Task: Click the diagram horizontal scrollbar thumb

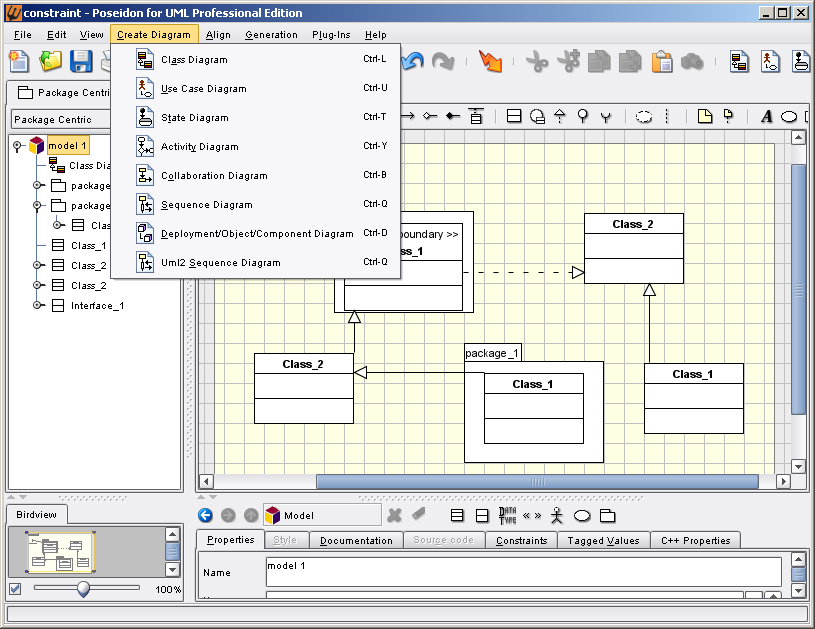Action: click(537, 481)
